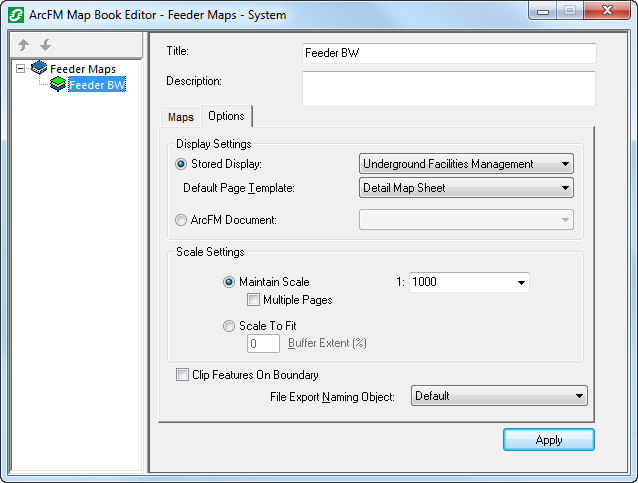Click the move down arrow icon
Screen dimensions: 638x483
pyautogui.click(x=43, y=45)
